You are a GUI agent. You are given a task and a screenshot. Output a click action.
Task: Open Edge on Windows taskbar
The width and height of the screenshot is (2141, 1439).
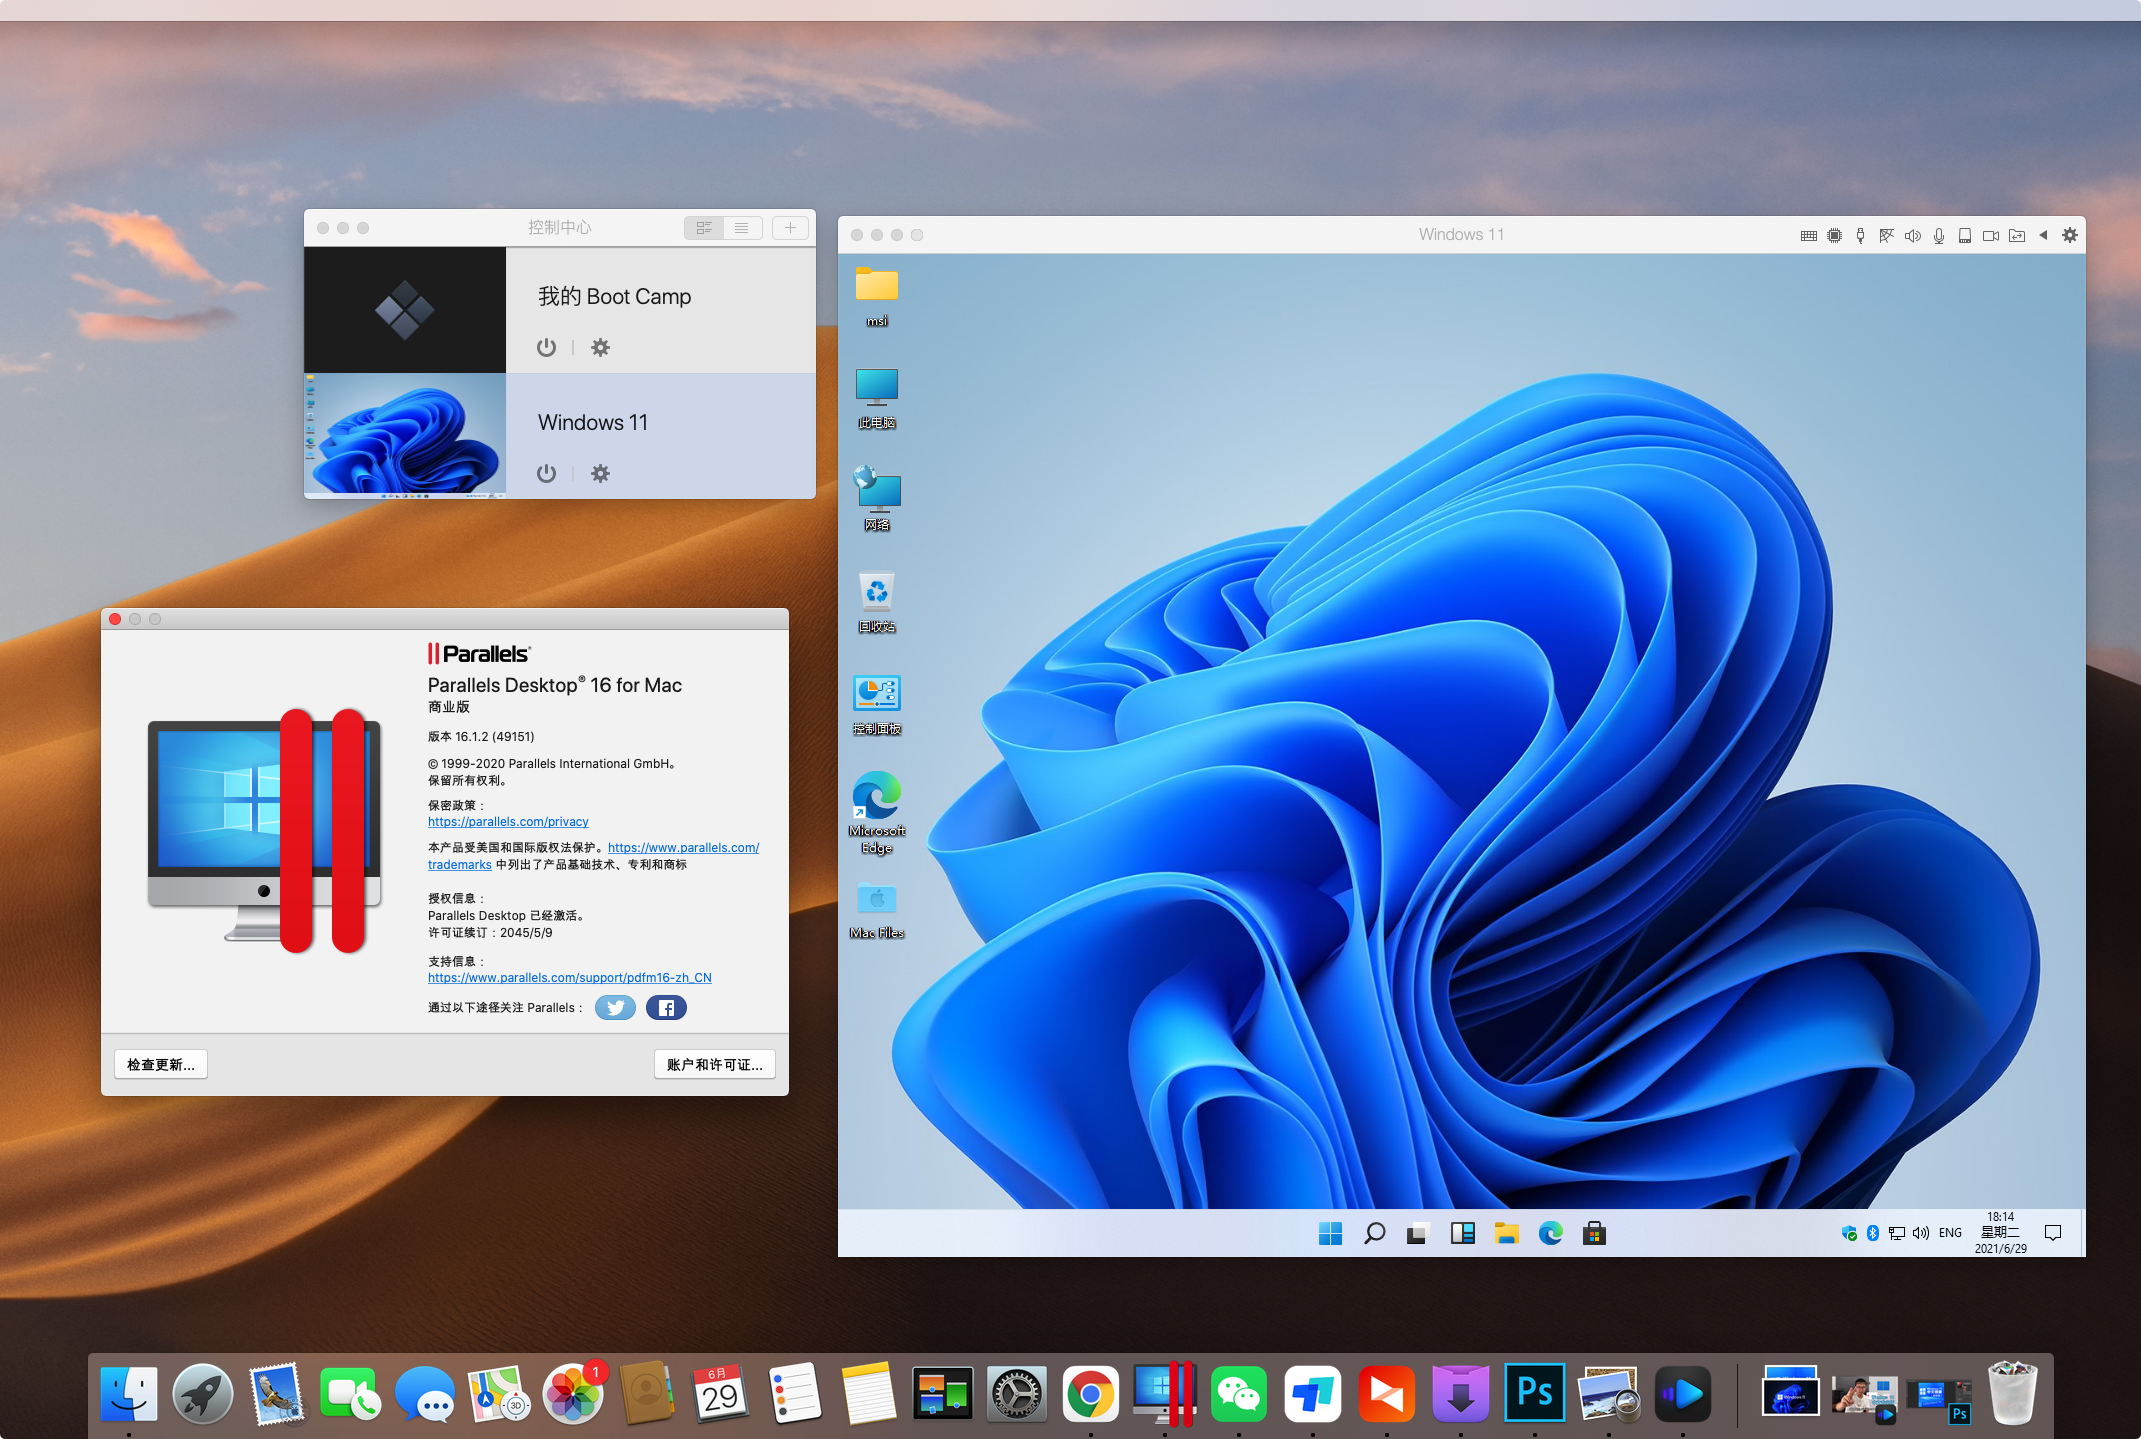1551,1234
